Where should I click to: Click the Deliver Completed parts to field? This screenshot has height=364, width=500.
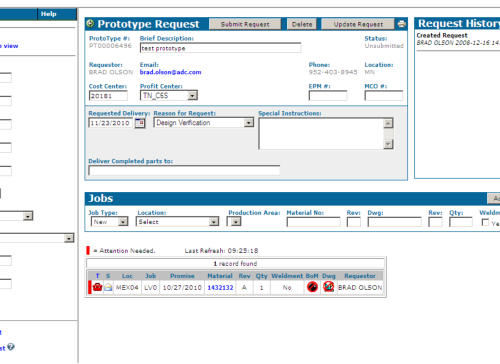point(184,170)
